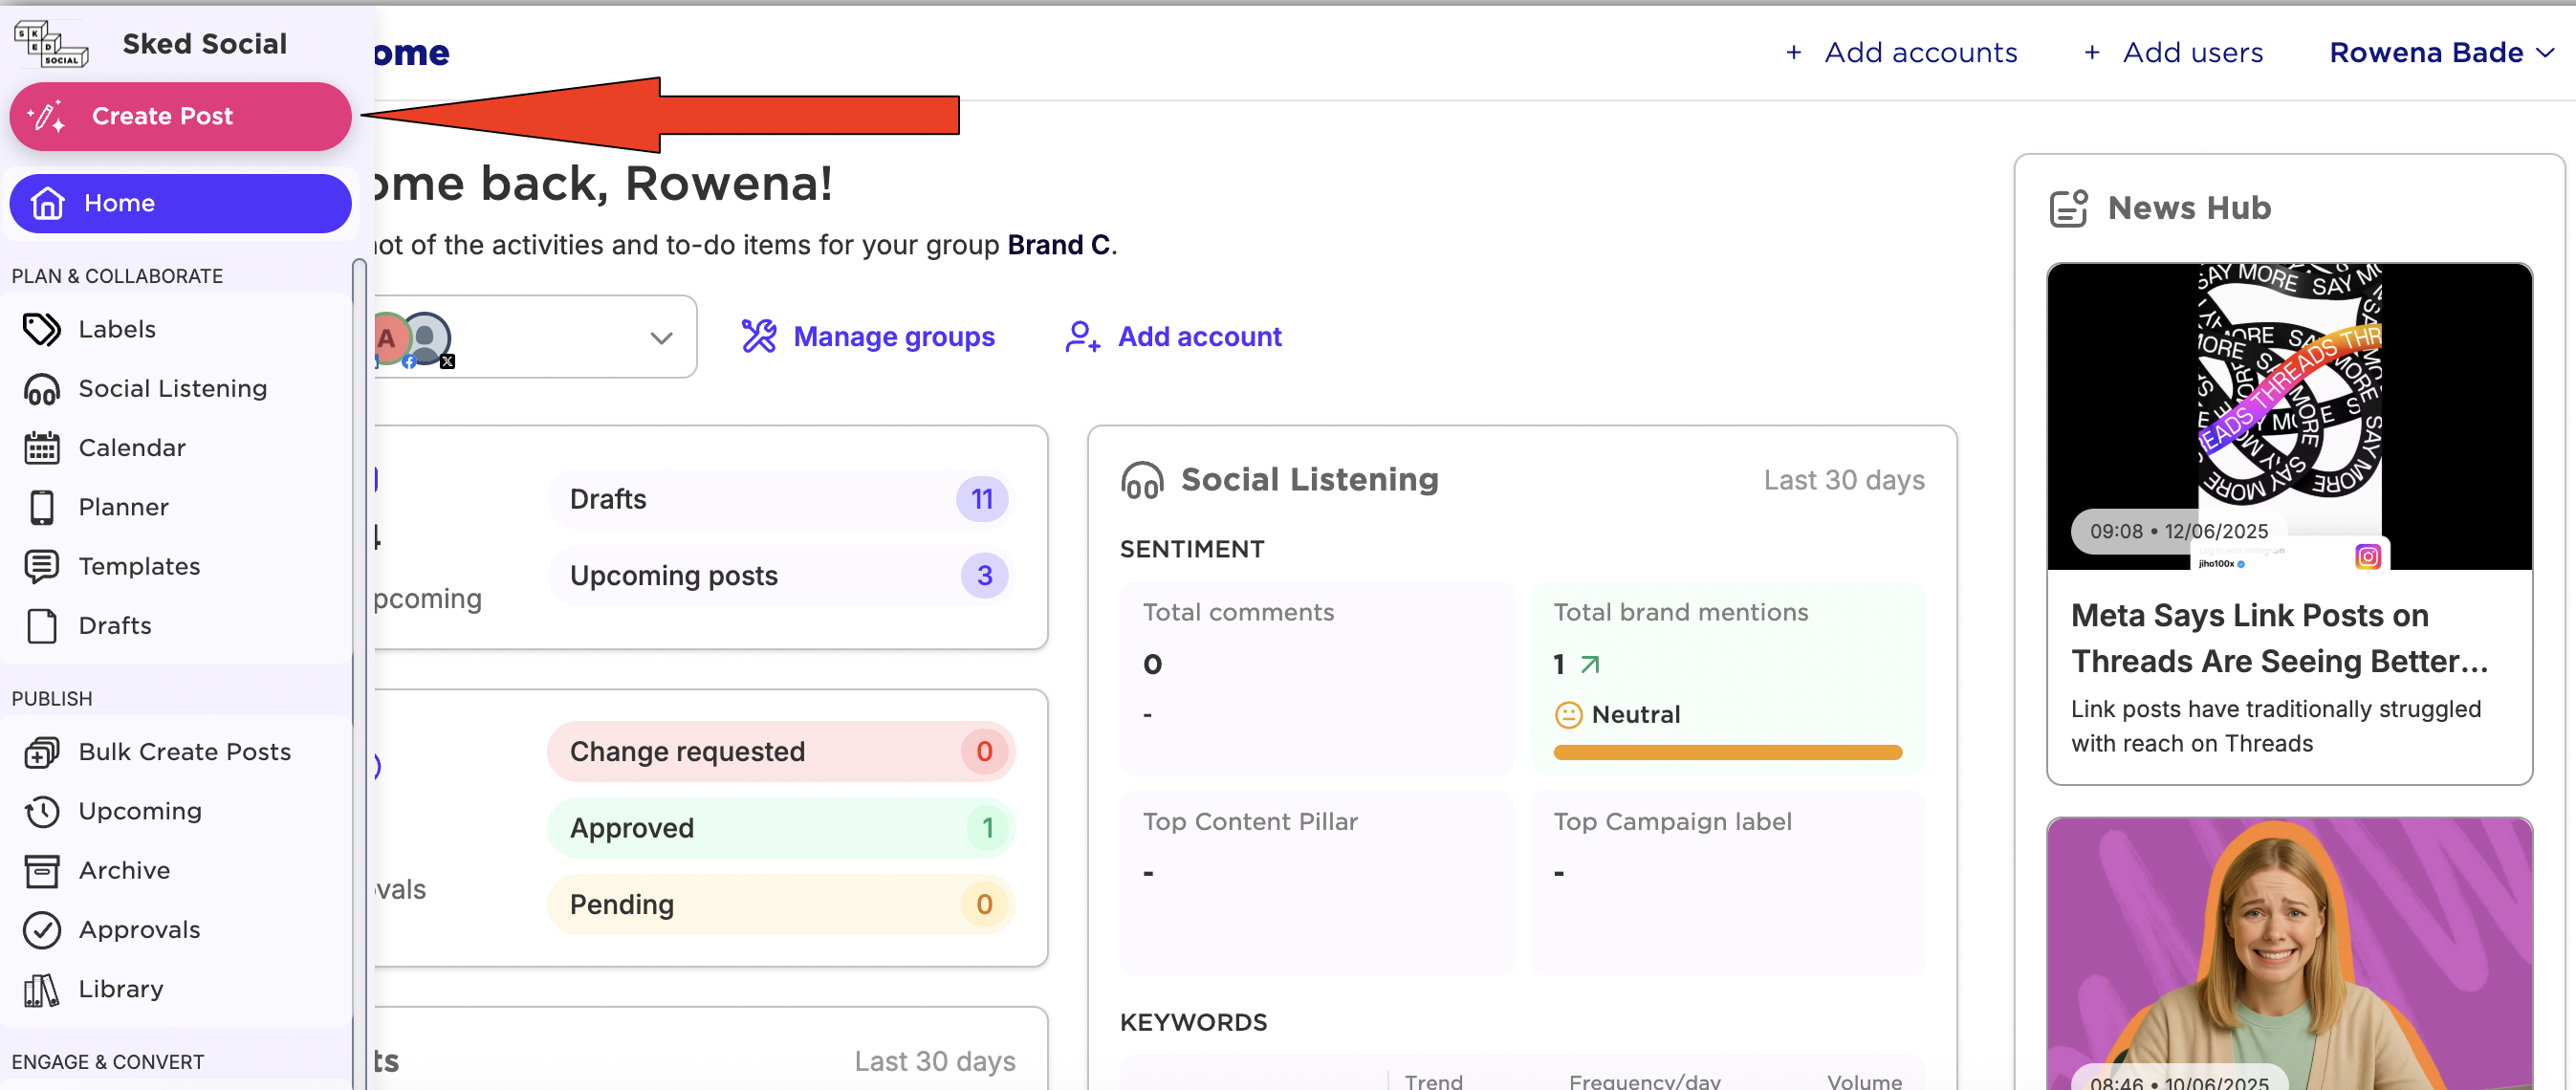Image resolution: width=2576 pixels, height=1090 pixels.
Task: Click the Top Content Pillar card
Action: pyautogui.click(x=1317, y=883)
